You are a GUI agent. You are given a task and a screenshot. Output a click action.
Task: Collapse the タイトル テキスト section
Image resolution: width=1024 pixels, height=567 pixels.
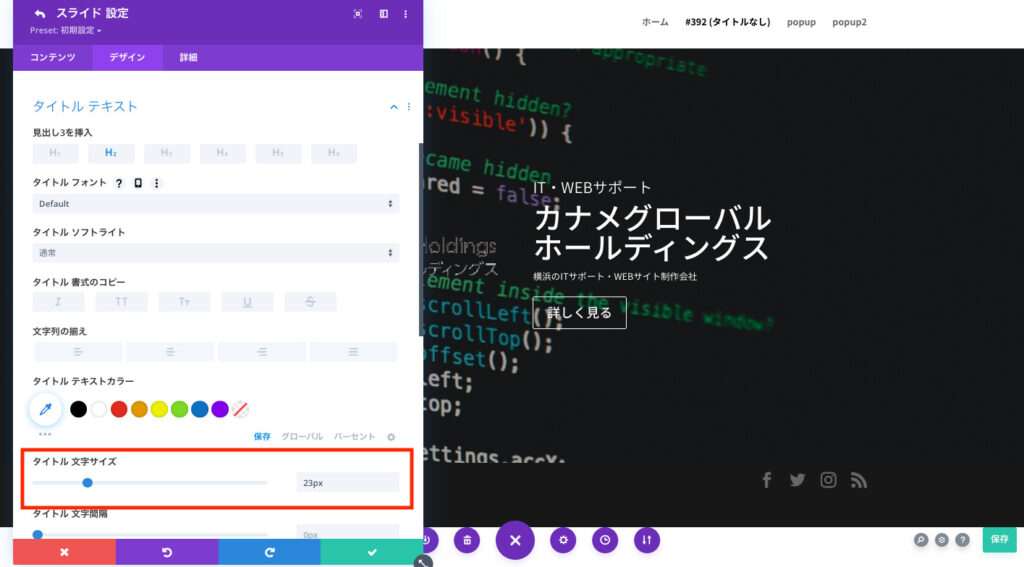tap(394, 106)
